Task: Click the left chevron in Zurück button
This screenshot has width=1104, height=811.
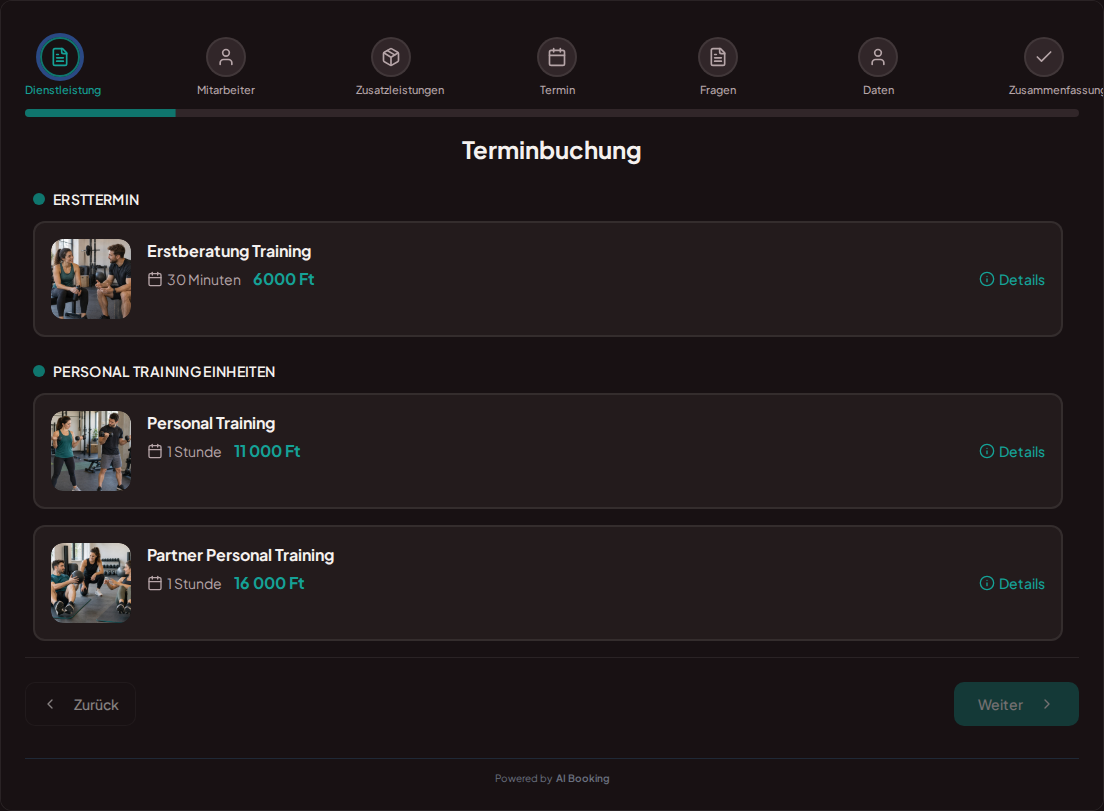Action: coord(50,704)
